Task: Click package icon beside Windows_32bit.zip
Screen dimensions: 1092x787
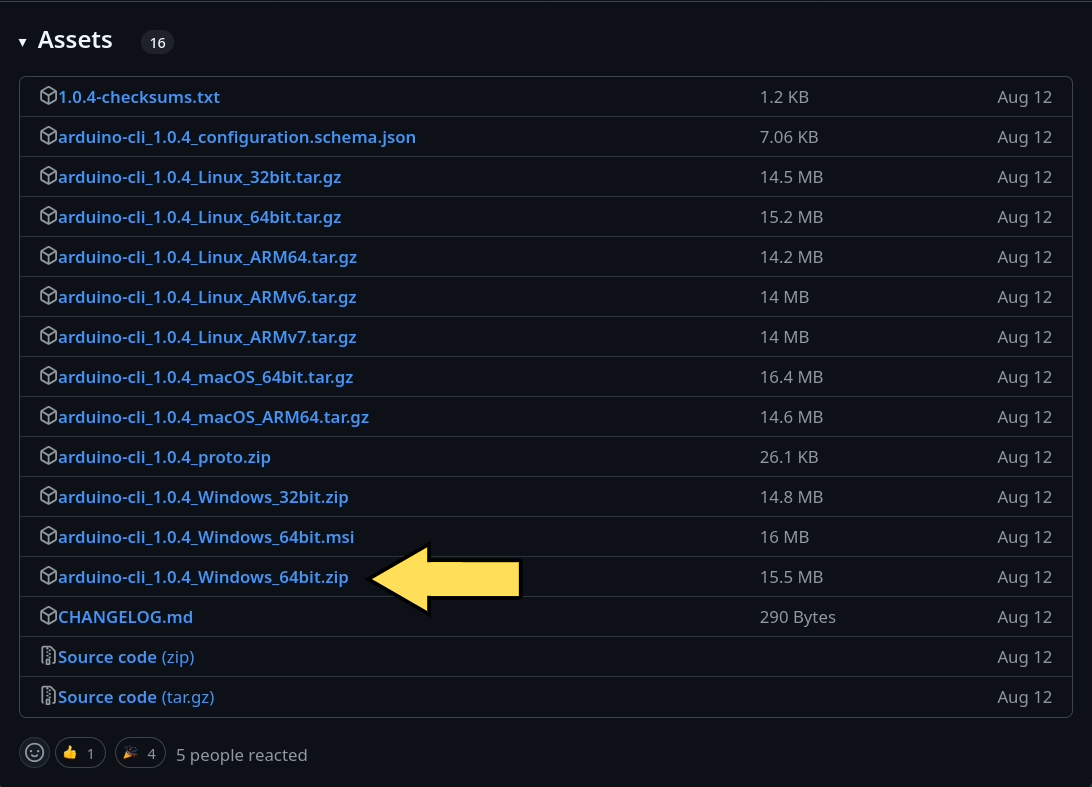Action: 48,495
